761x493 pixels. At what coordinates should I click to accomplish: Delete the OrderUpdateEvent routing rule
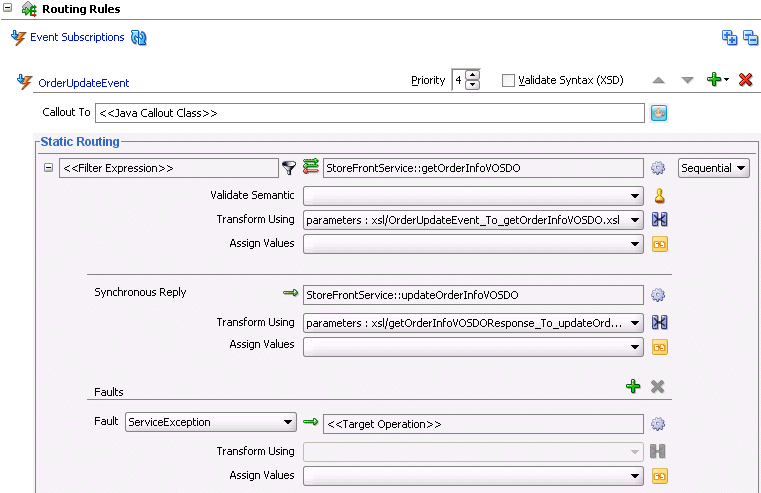coord(745,80)
